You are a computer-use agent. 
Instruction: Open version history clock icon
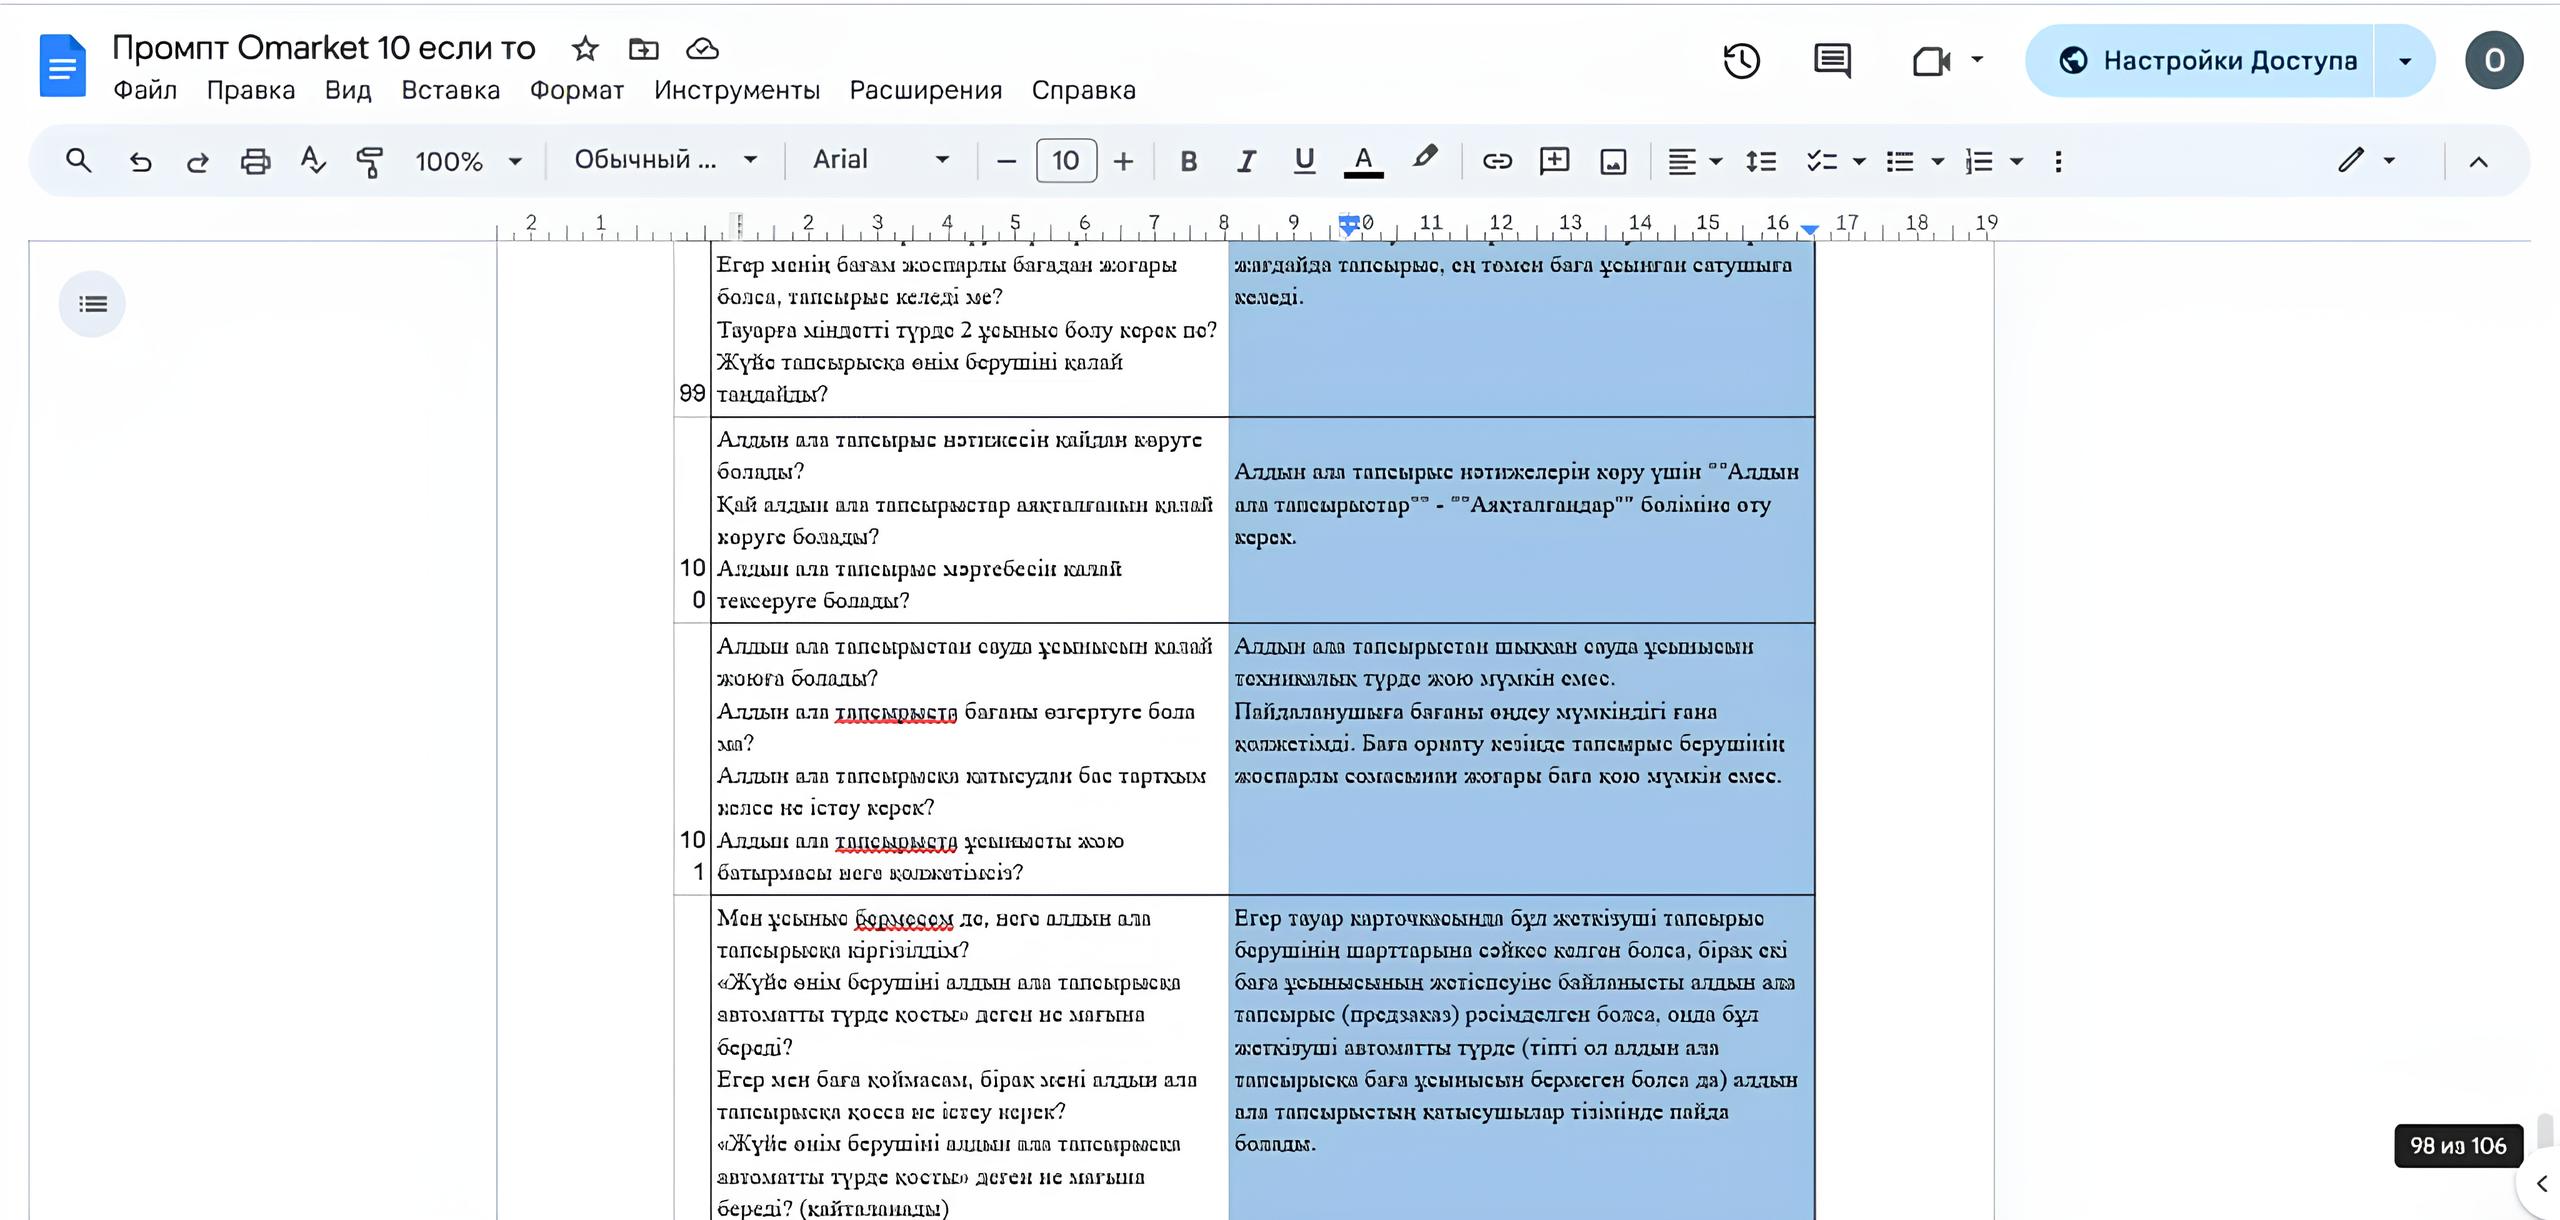[1741, 61]
